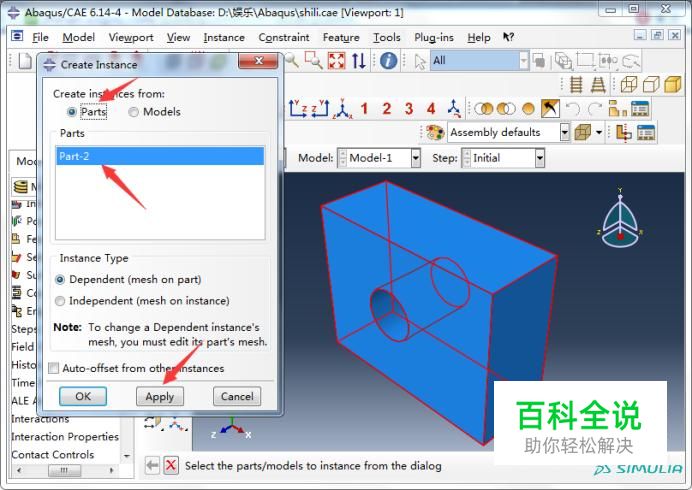Click the Cancel button
The image size is (692, 490).
pos(237,396)
